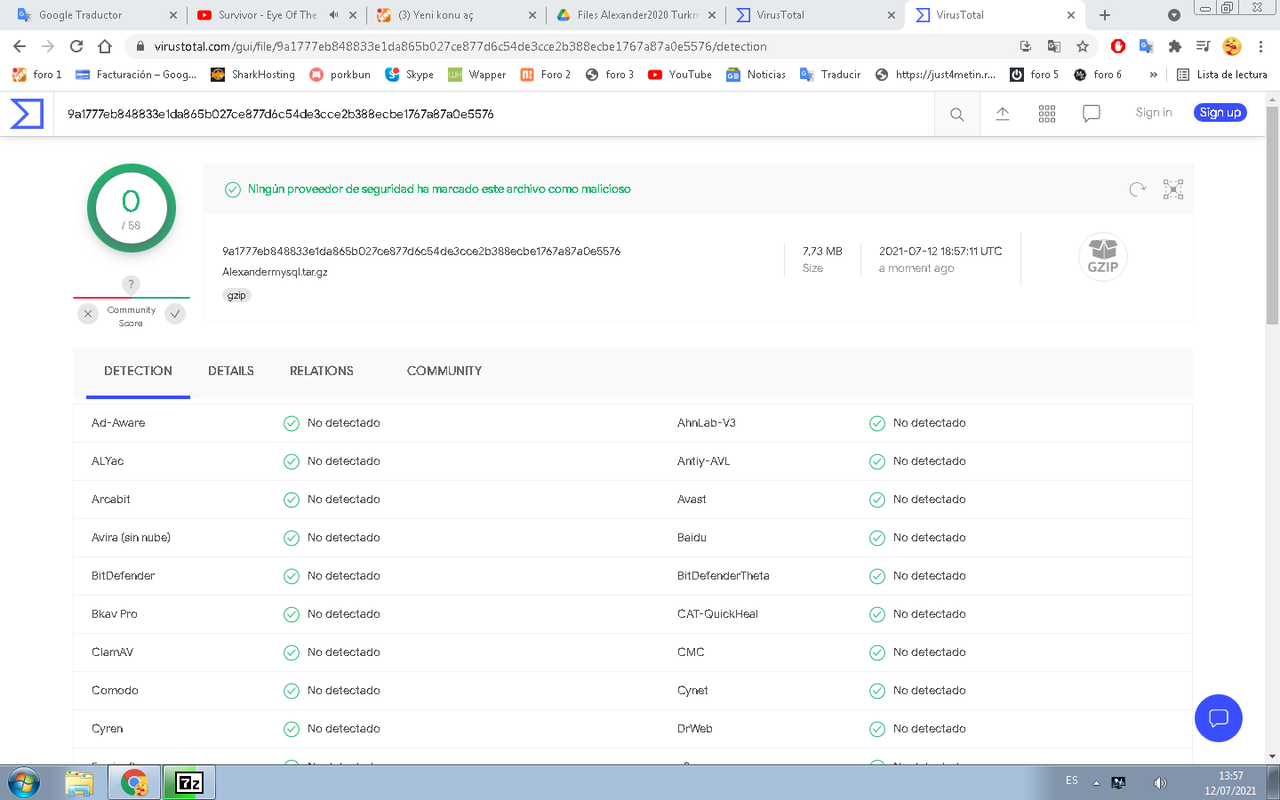Reanalyze the file with the refresh icon

pos(1137,189)
